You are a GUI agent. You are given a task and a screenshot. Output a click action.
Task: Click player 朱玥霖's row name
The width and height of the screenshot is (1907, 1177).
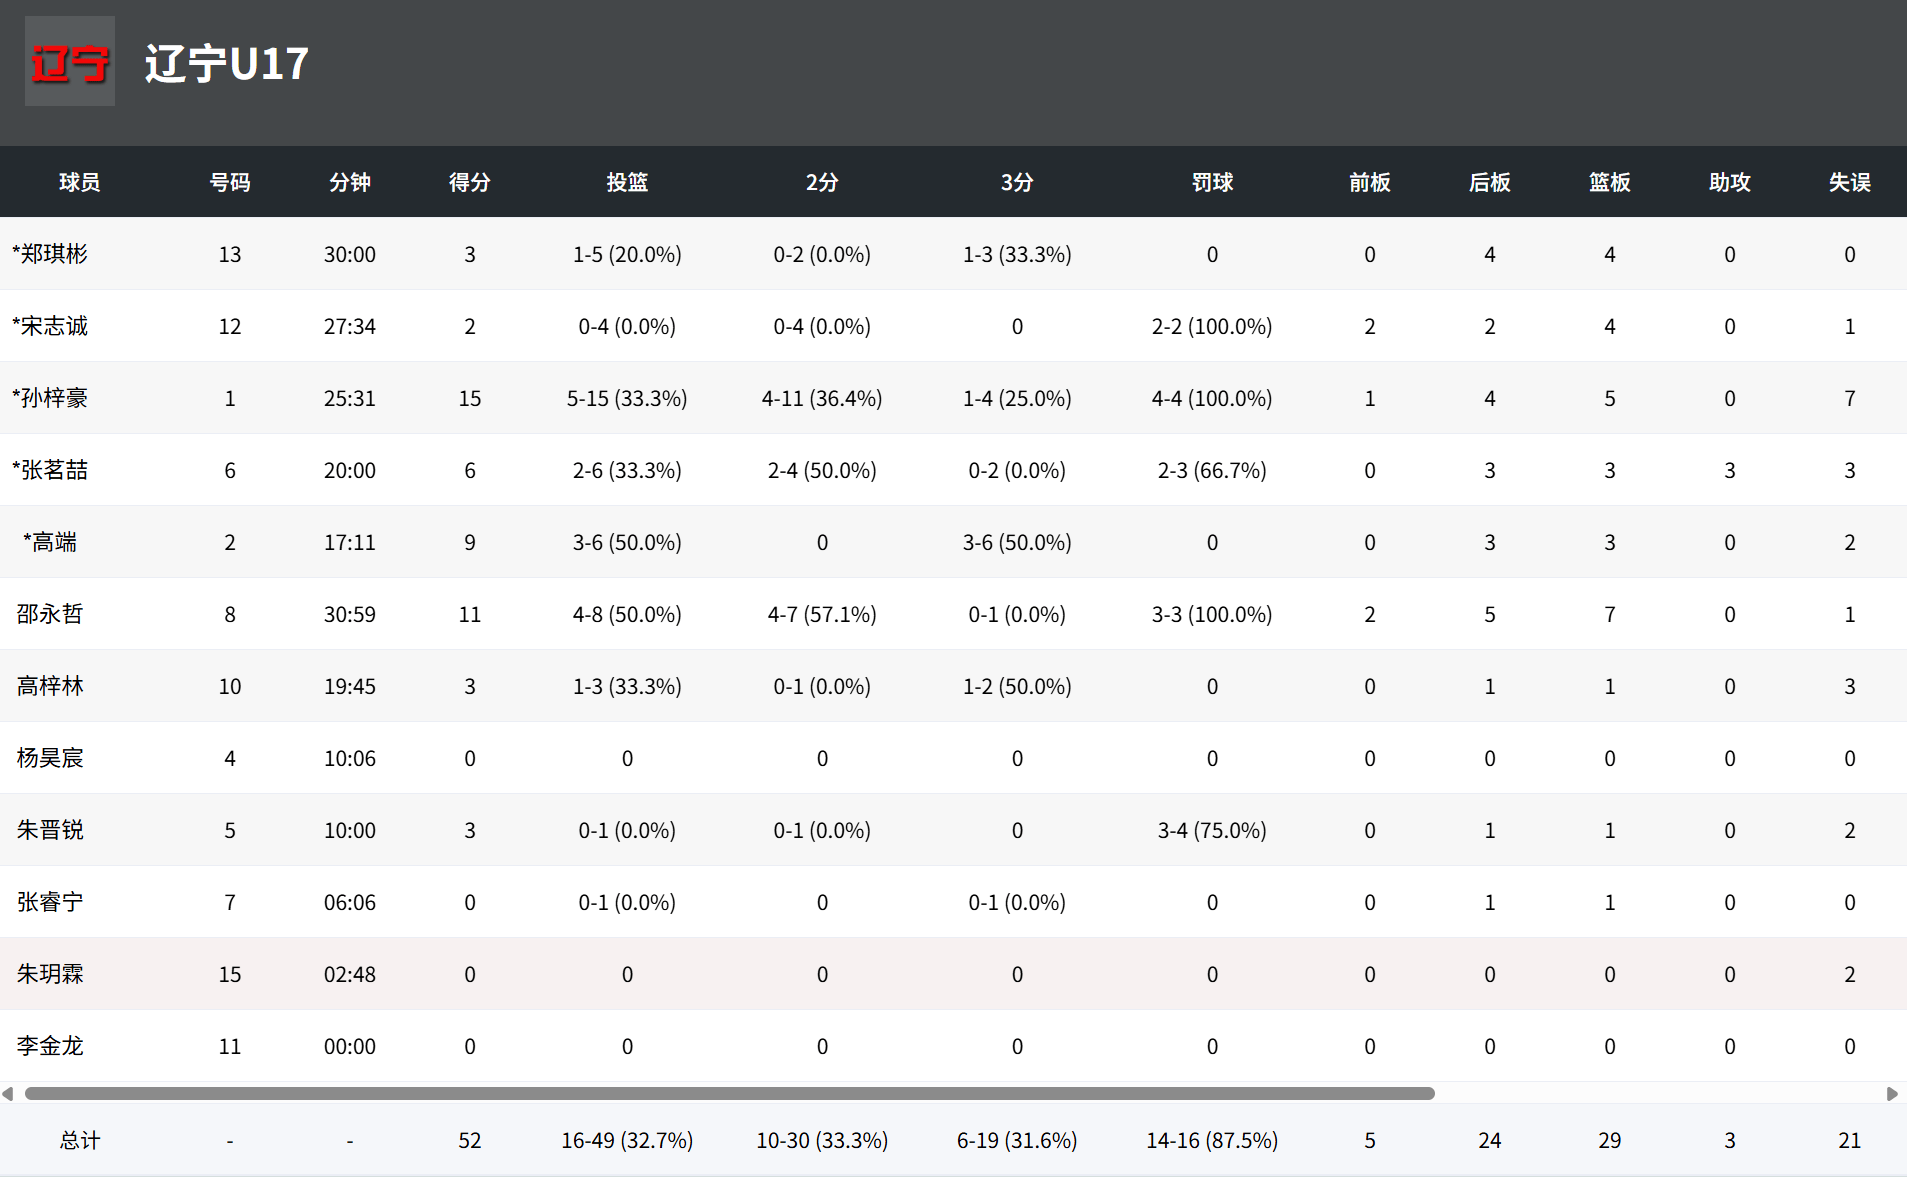click(x=50, y=974)
